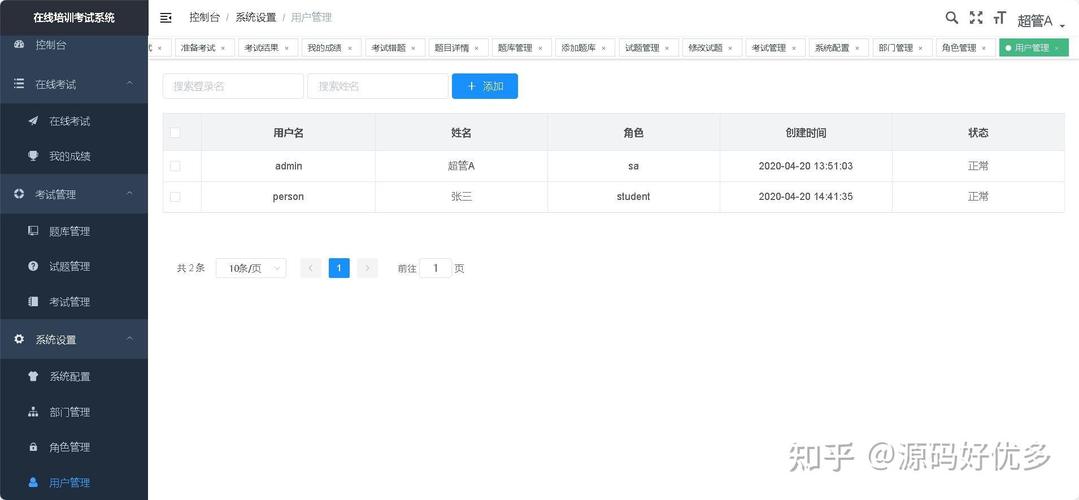
Task: Close the 部门管理 tab
Action: [921, 48]
